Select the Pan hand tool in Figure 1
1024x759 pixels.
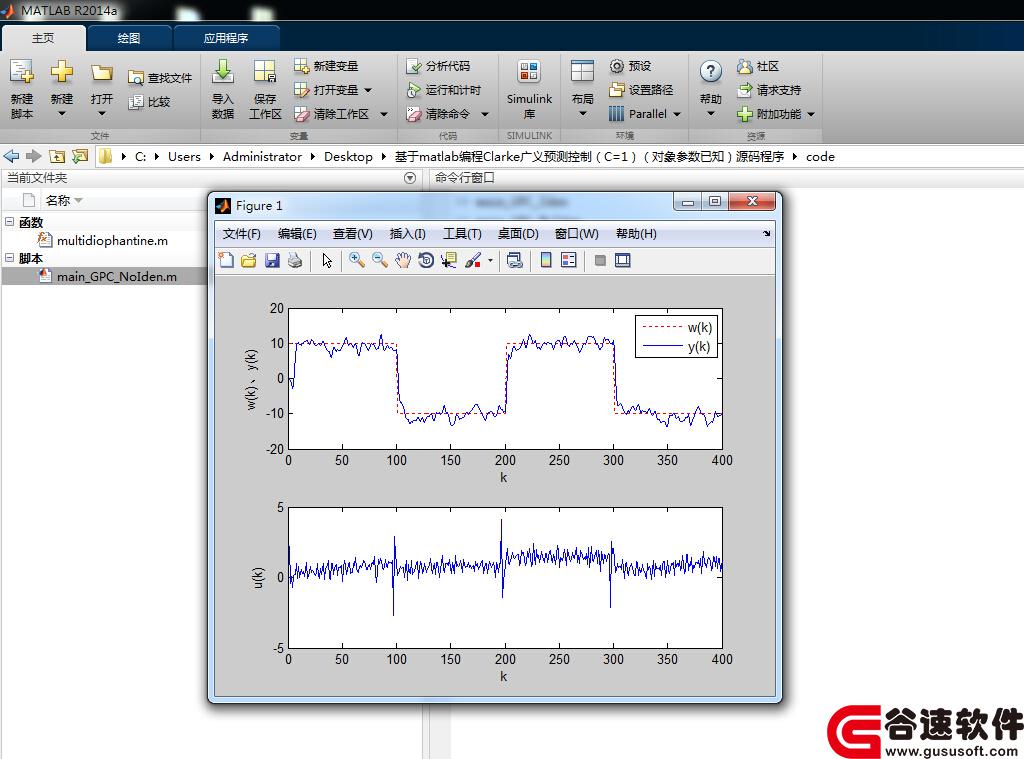[x=403, y=261]
